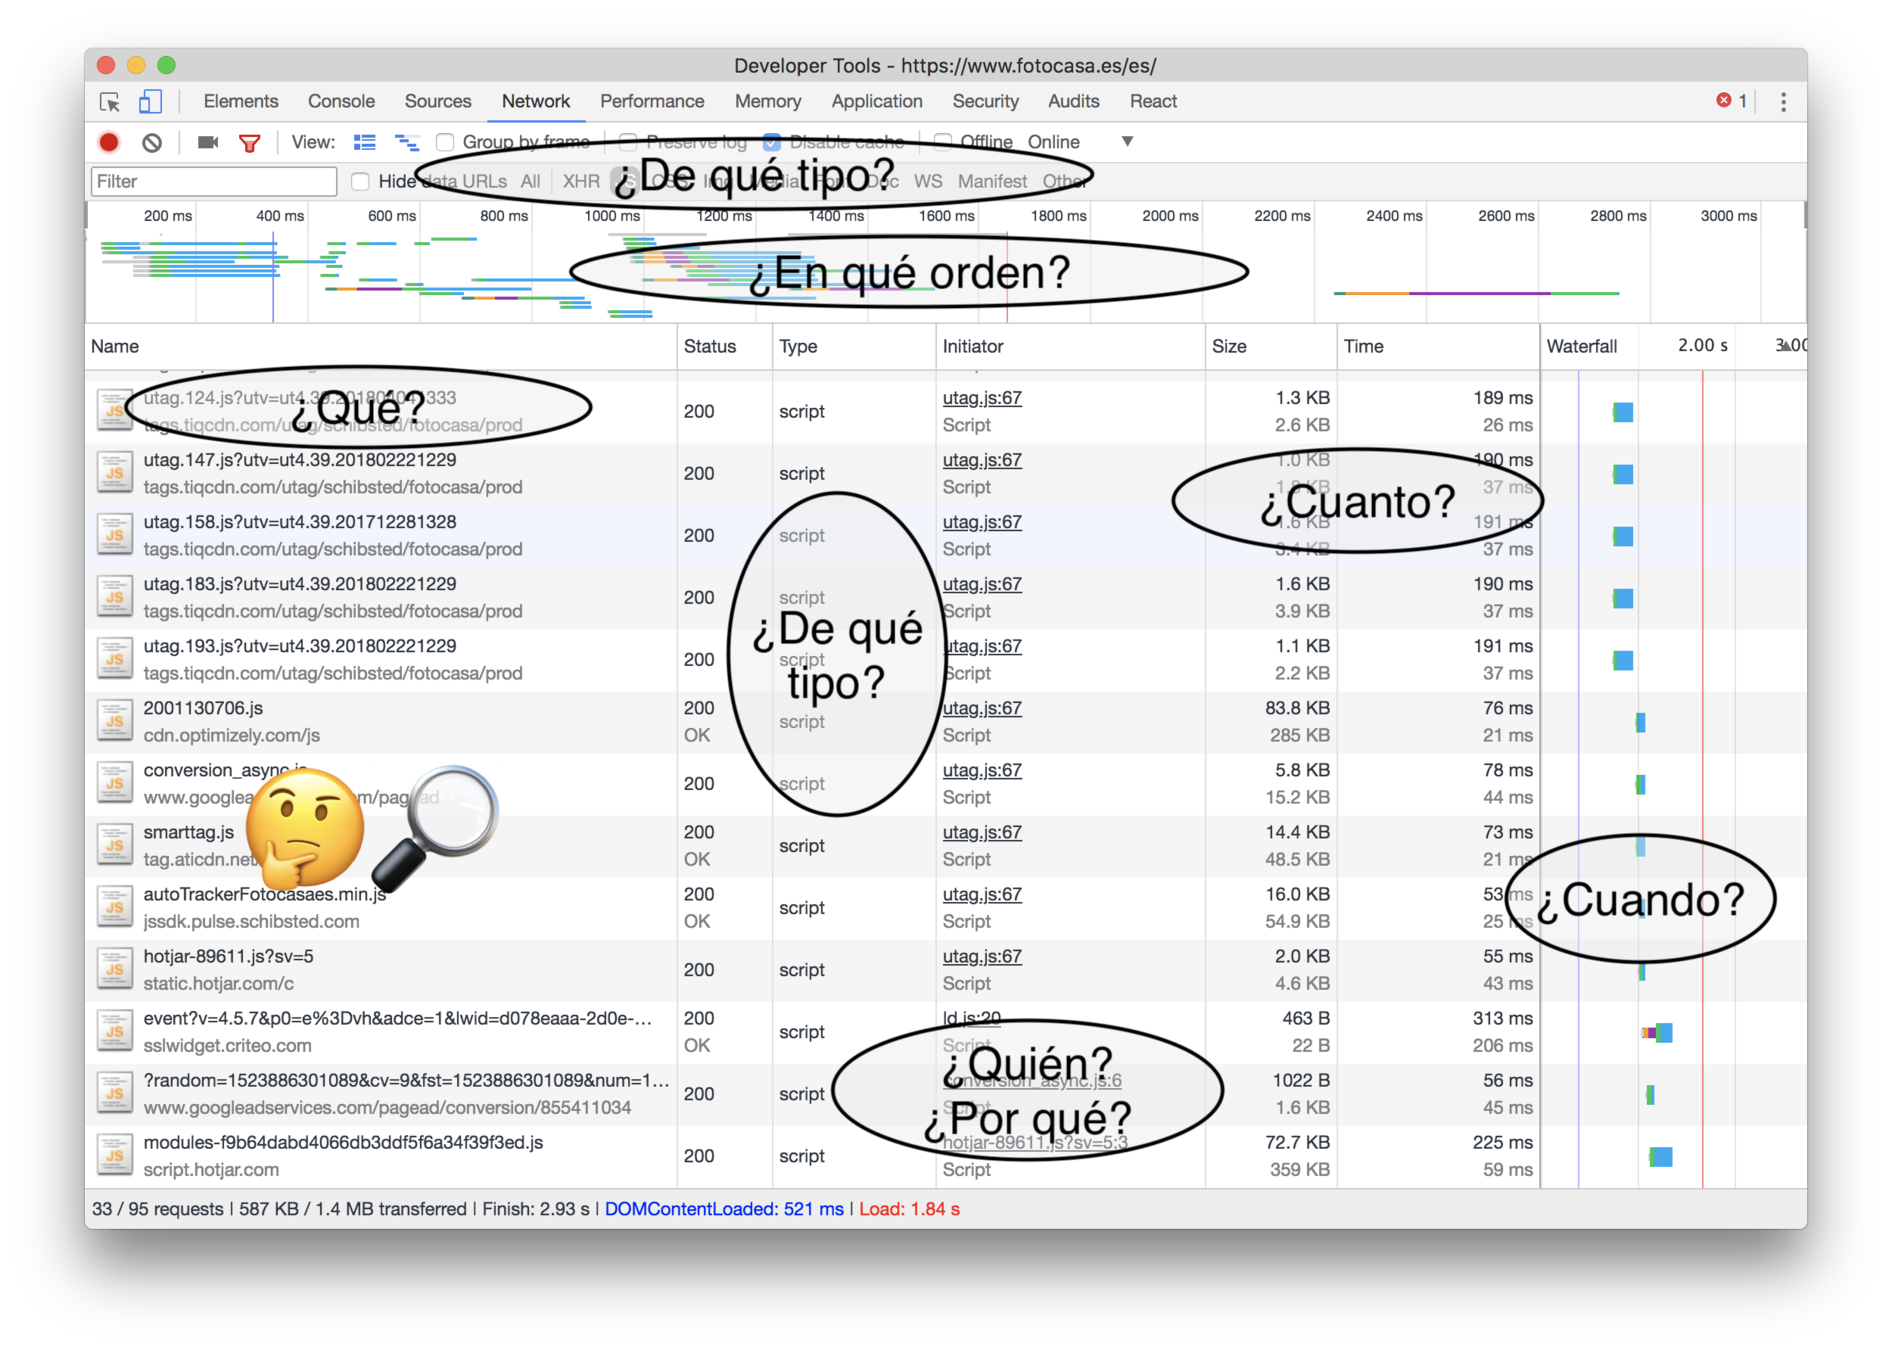Toggle the red filter funnel icon
The height and width of the screenshot is (1350, 1892).
pyautogui.click(x=250, y=143)
